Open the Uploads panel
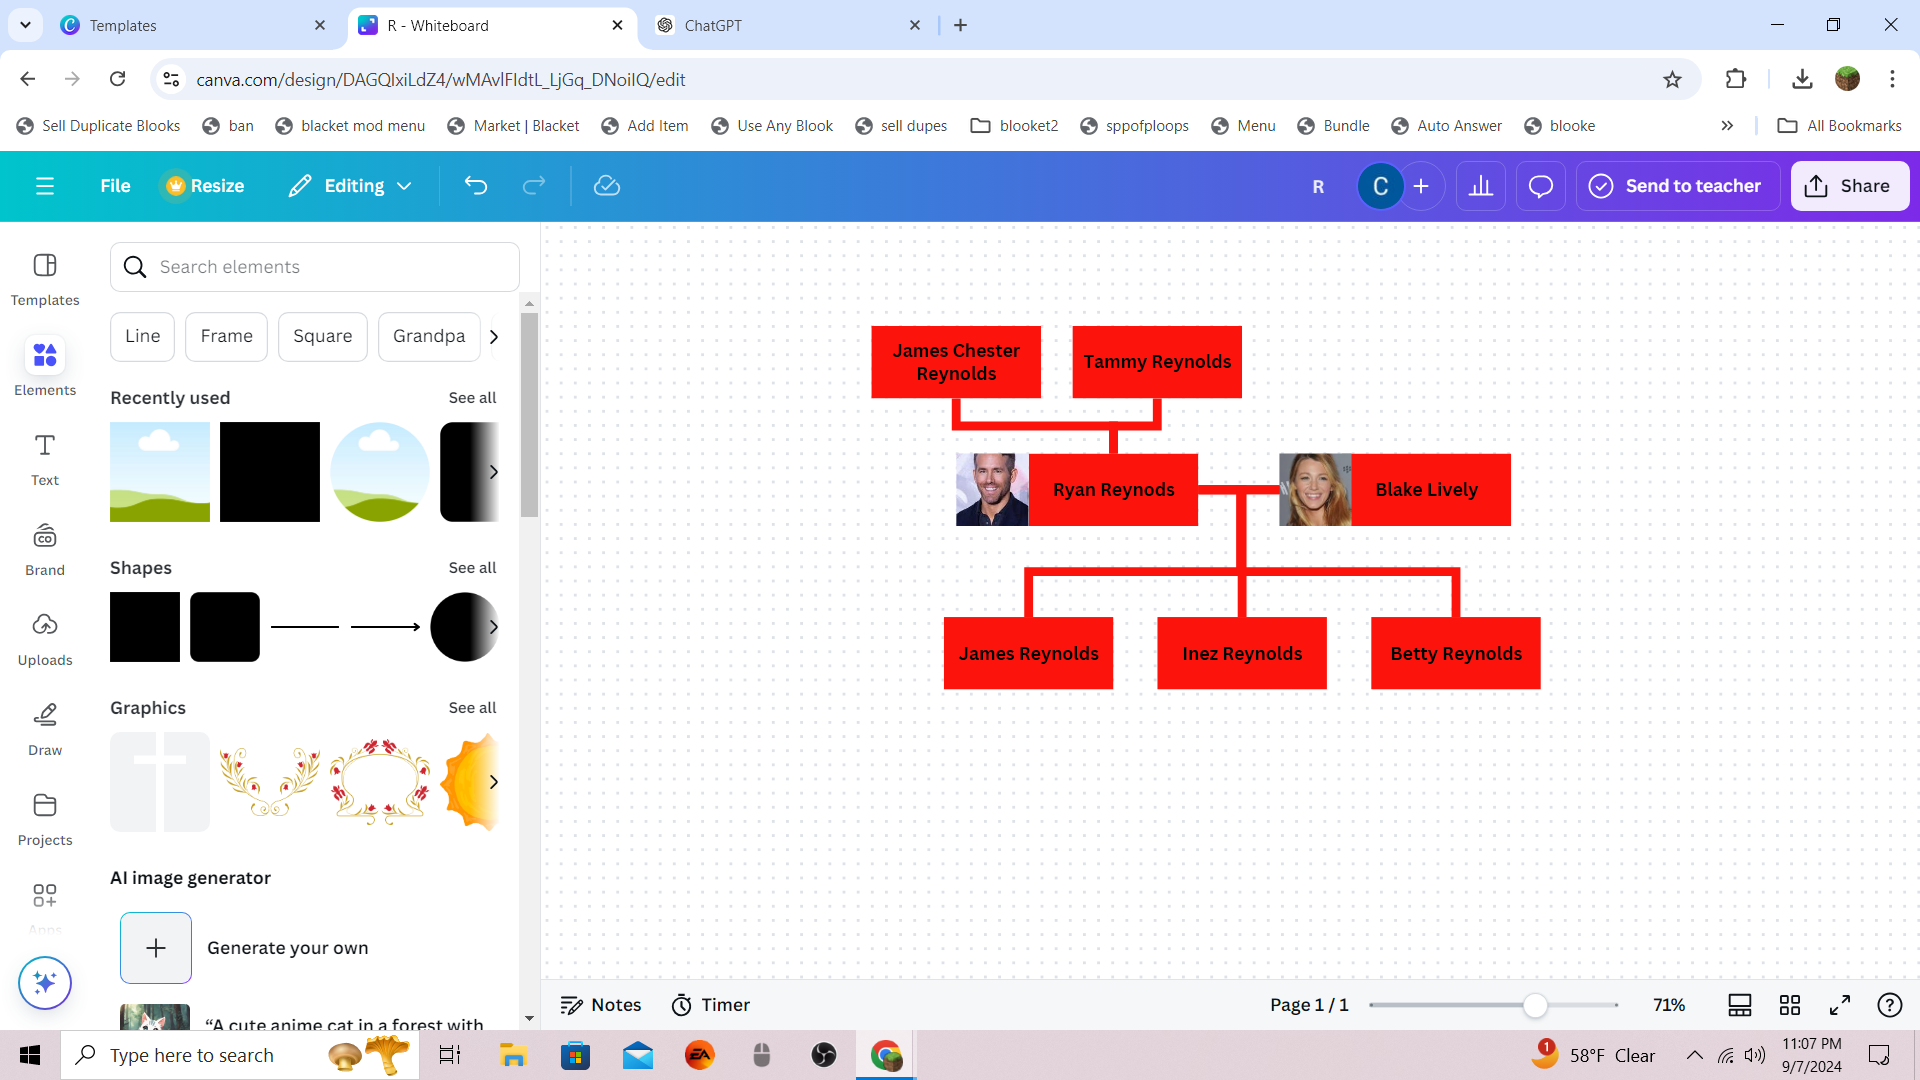This screenshot has width=1920, height=1080. point(45,639)
